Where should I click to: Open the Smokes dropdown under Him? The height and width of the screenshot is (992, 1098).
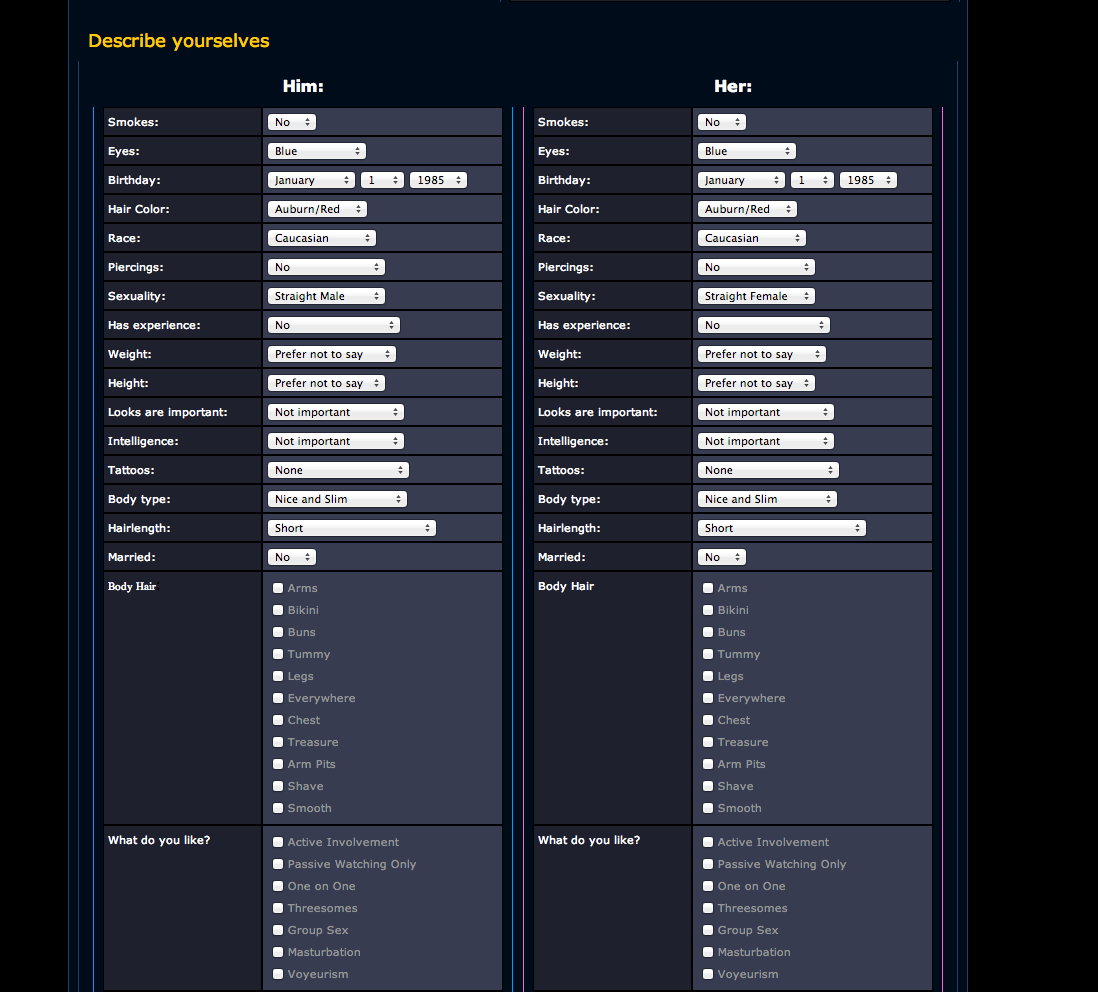[291, 122]
